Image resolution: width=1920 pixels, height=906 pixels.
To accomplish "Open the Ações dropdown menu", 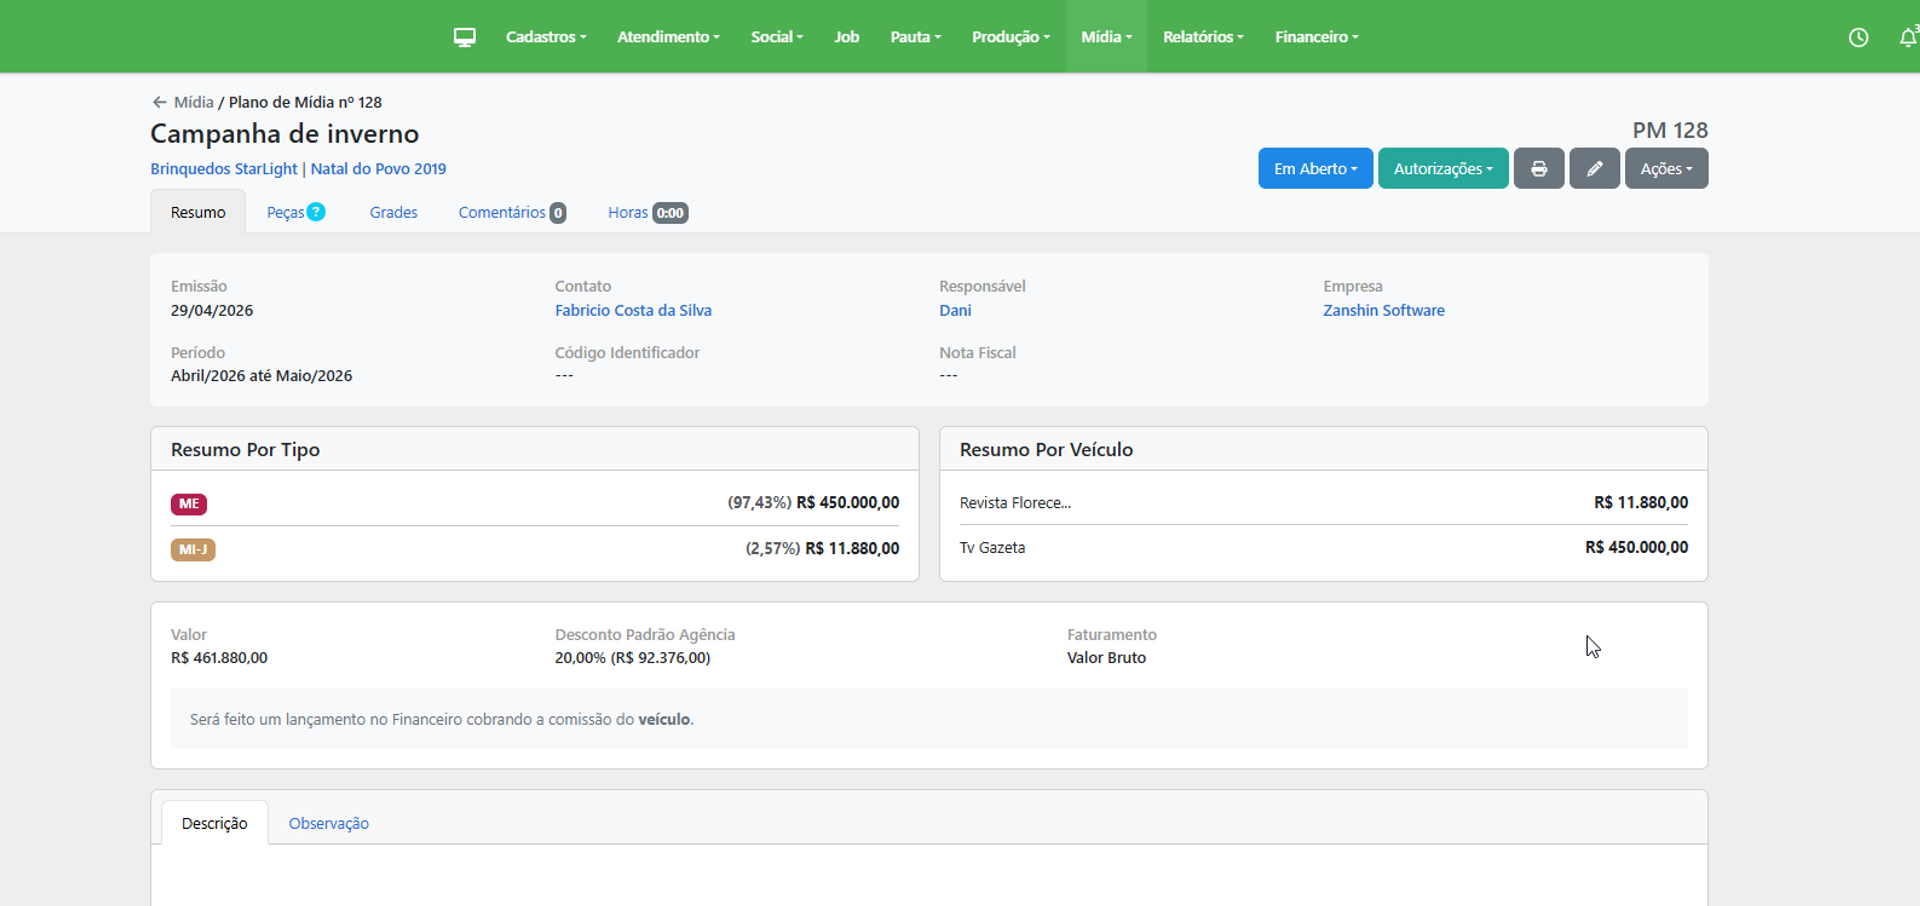I will (1666, 168).
